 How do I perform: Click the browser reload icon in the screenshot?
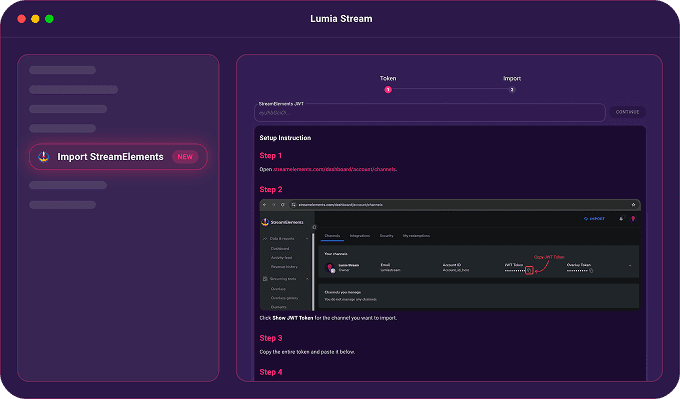click(x=282, y=205)
